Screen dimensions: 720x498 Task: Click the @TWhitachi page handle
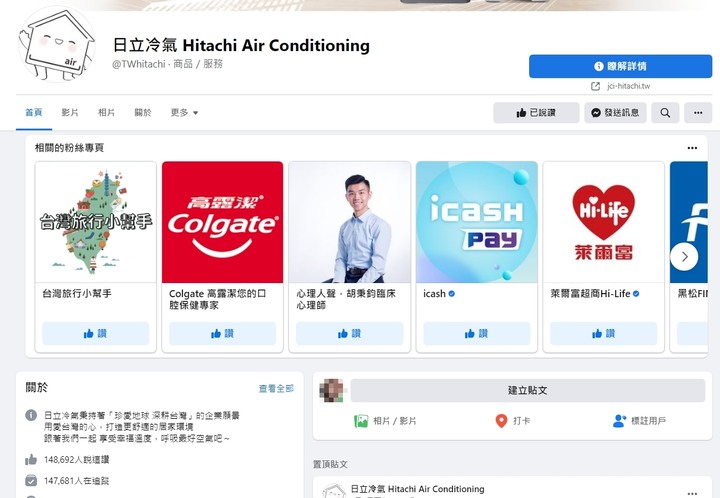(x=139, y=64)
